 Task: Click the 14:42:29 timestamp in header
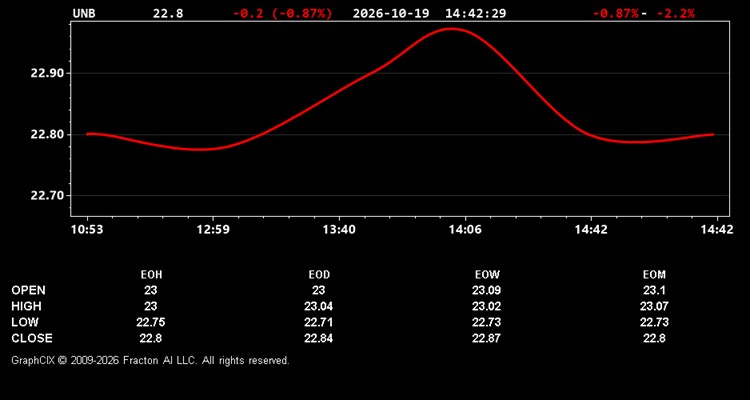point(475,13)
